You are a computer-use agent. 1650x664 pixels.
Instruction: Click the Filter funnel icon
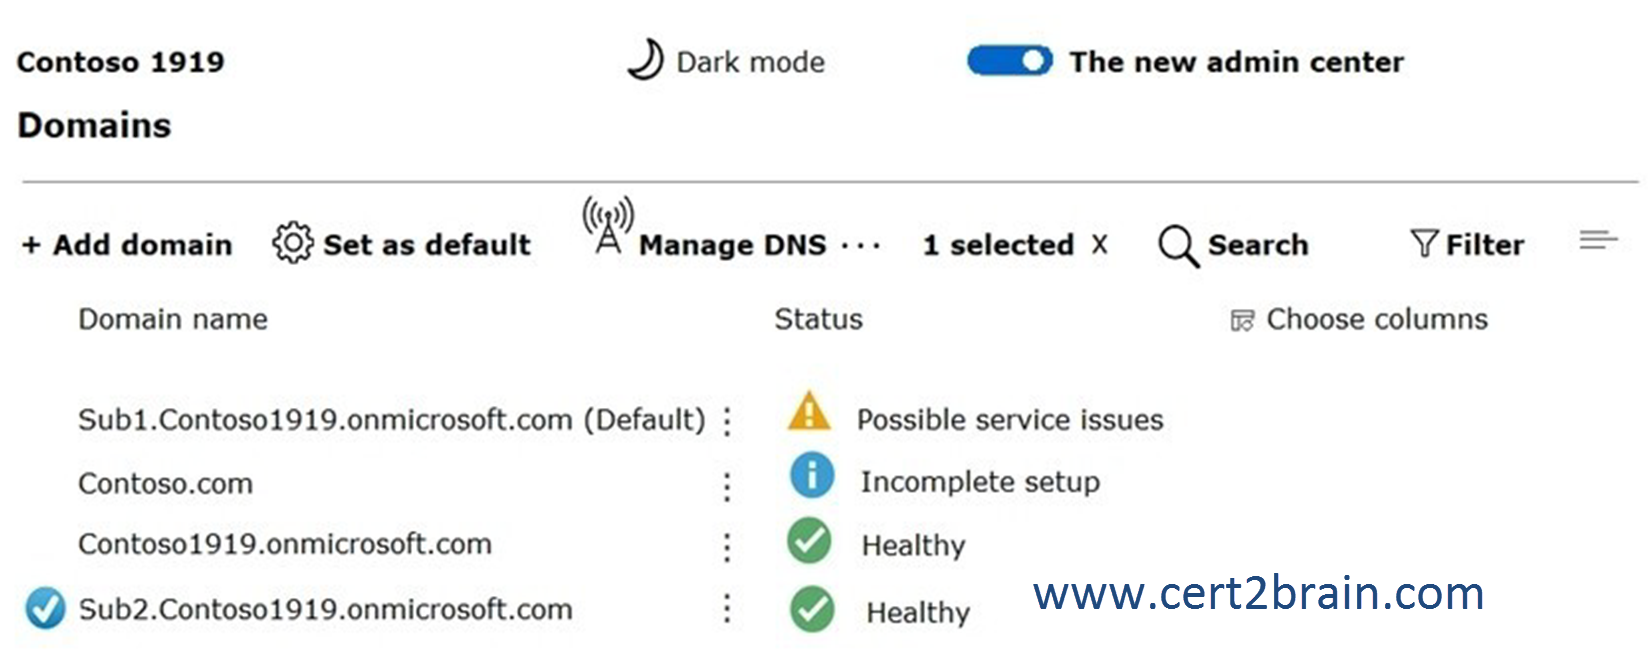tap(1424, 243)
